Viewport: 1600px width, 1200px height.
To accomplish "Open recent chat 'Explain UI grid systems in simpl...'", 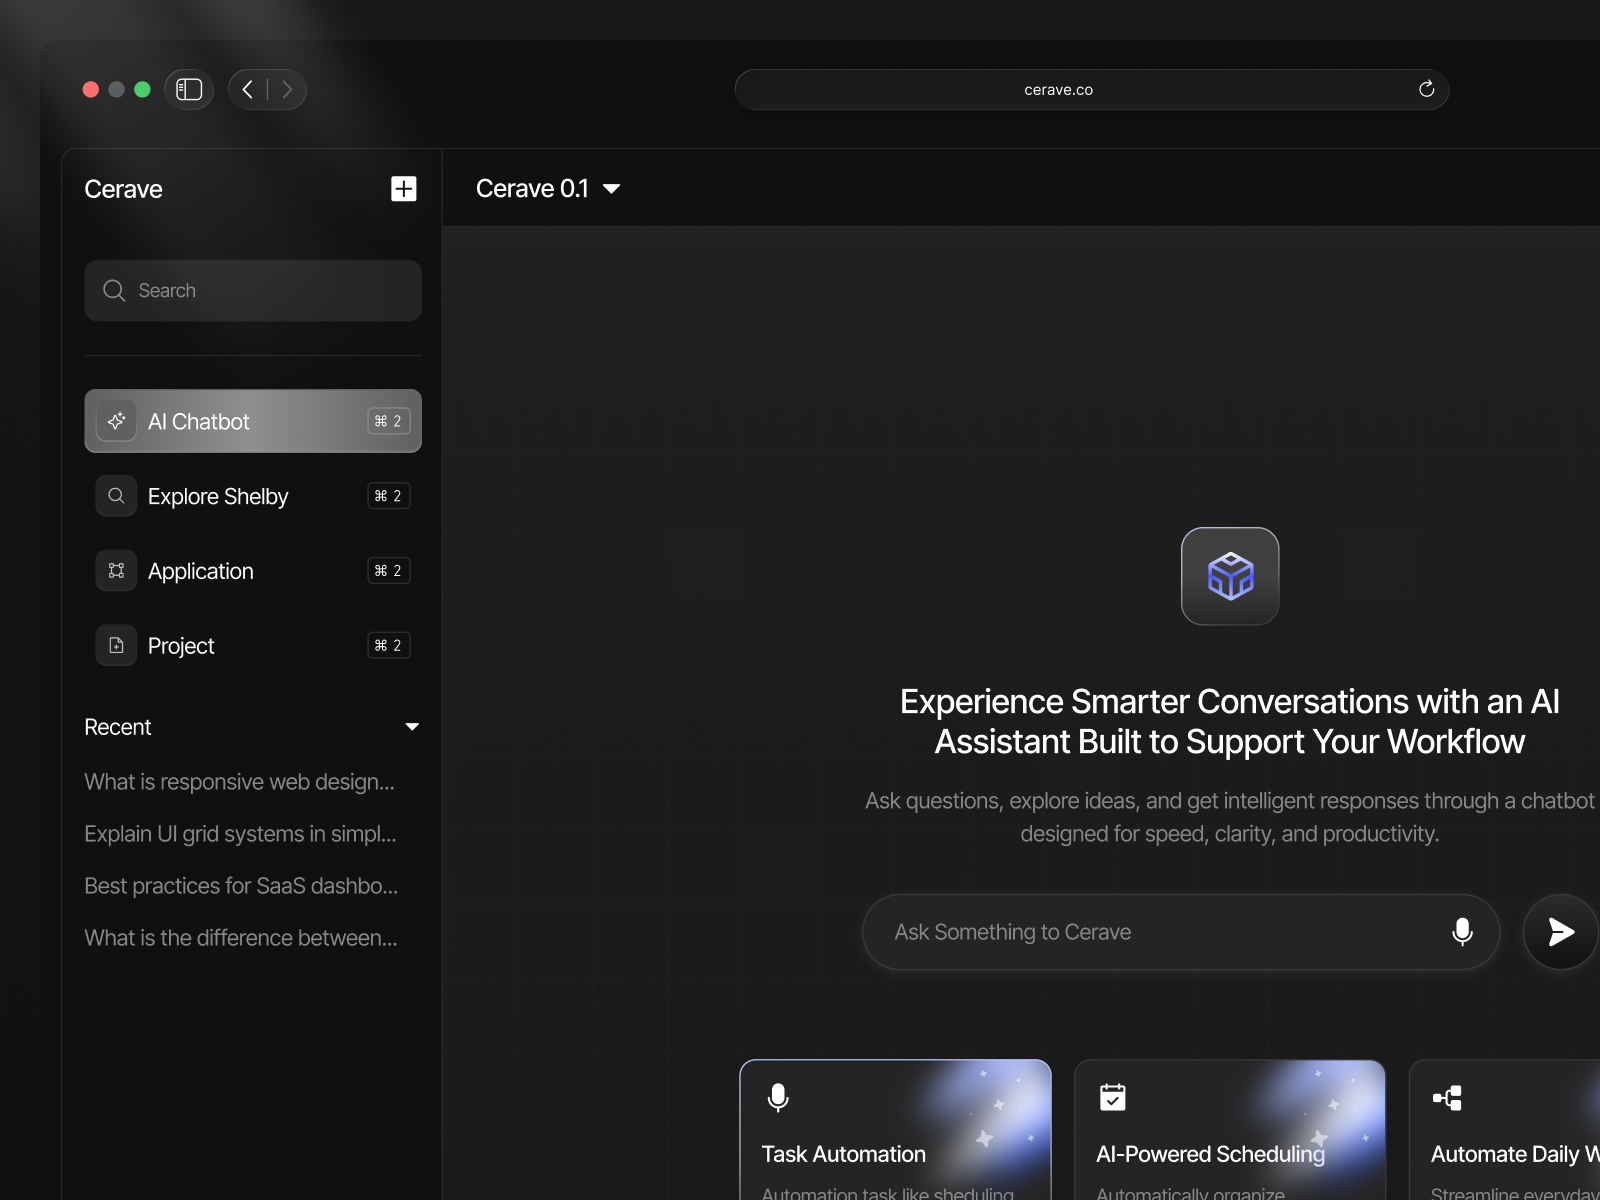I will coord(241,834).
